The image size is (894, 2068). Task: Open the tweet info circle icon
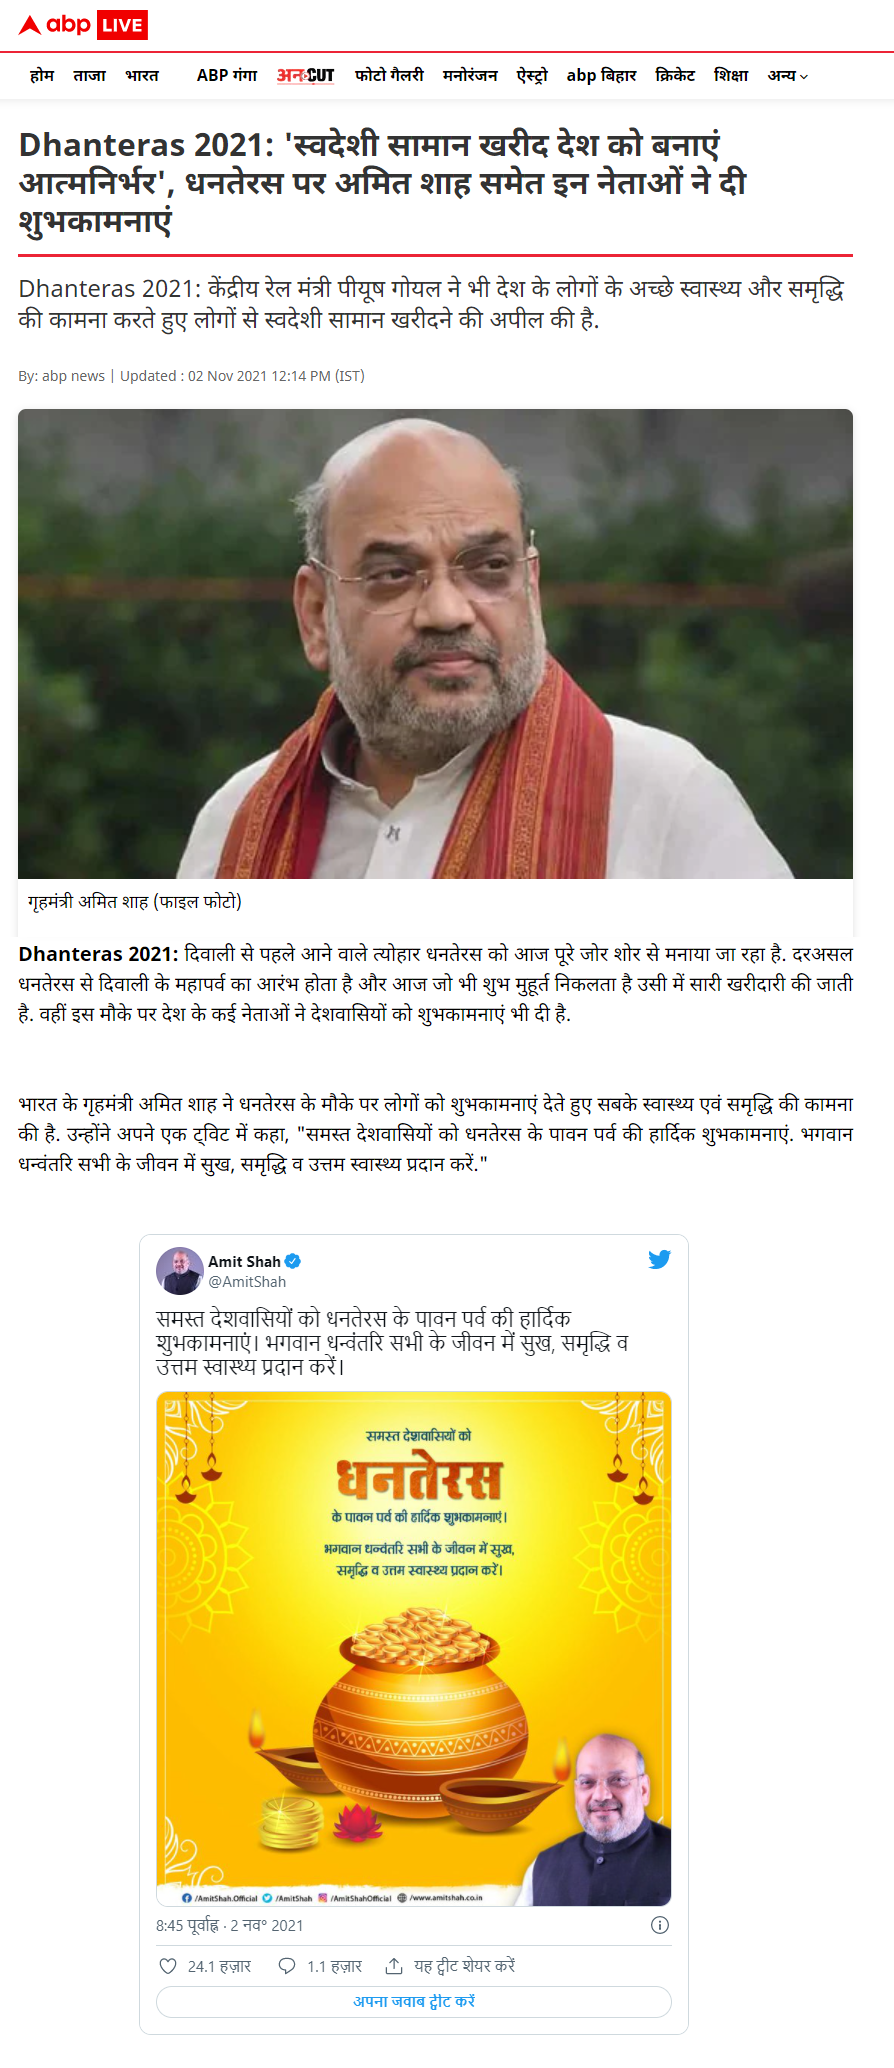tap(660, 1925)
